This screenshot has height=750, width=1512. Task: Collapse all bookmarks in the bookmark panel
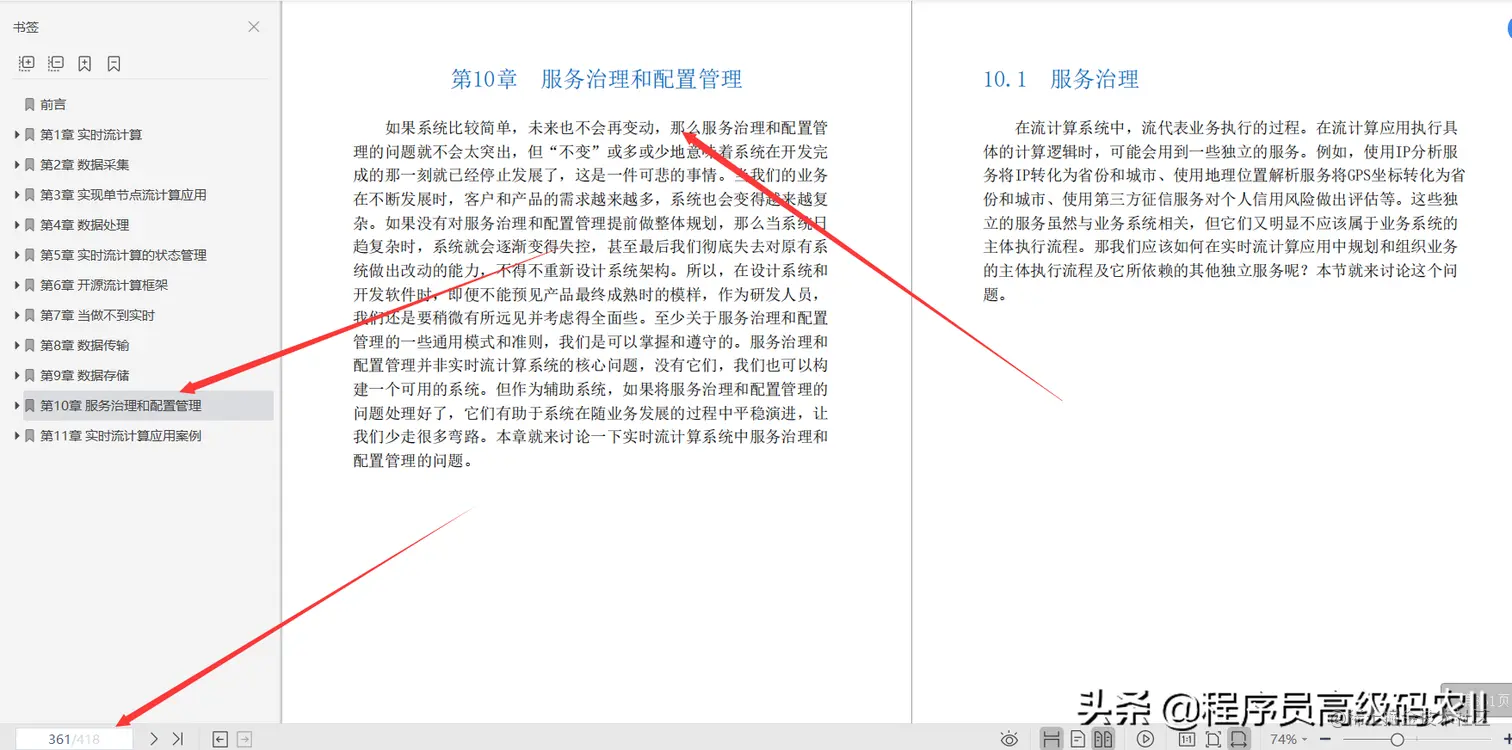coord(55,62)
